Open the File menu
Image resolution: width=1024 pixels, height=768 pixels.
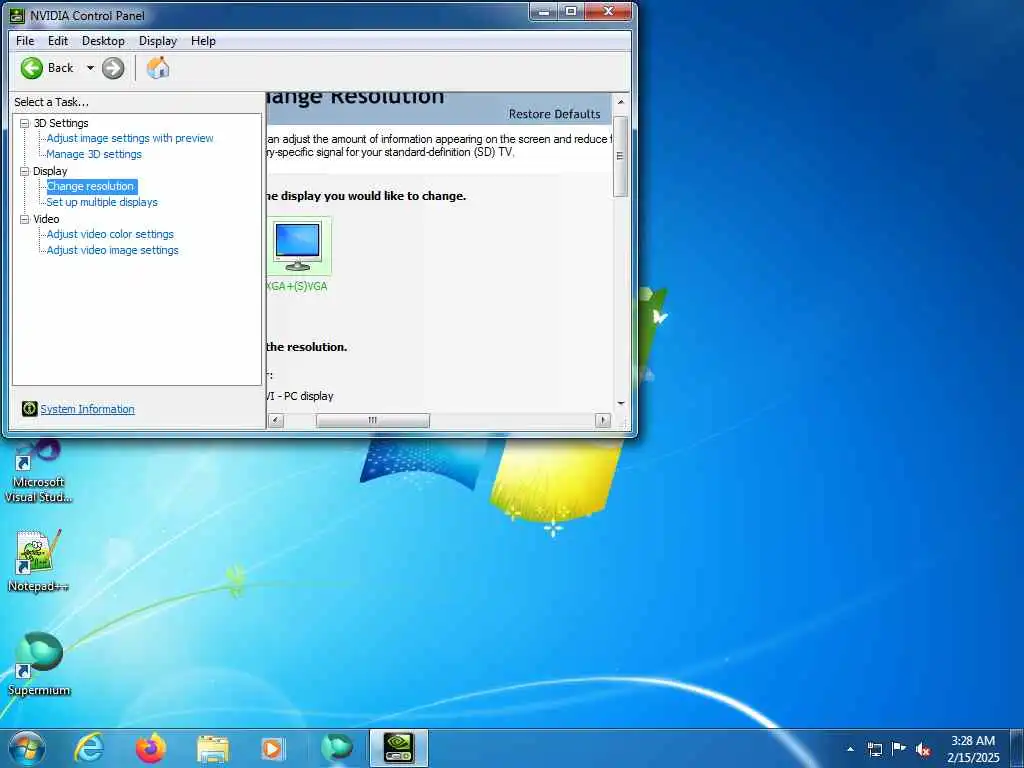coord(25,40)
